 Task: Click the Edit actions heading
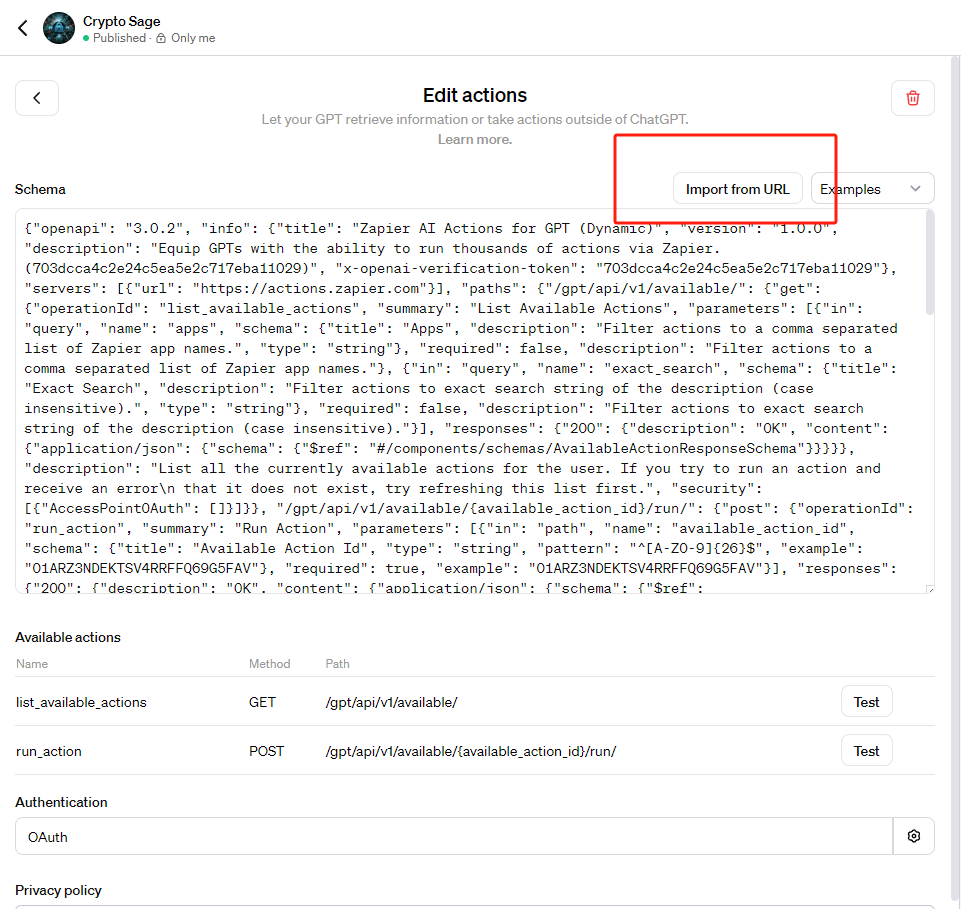(x=474, y=95)
